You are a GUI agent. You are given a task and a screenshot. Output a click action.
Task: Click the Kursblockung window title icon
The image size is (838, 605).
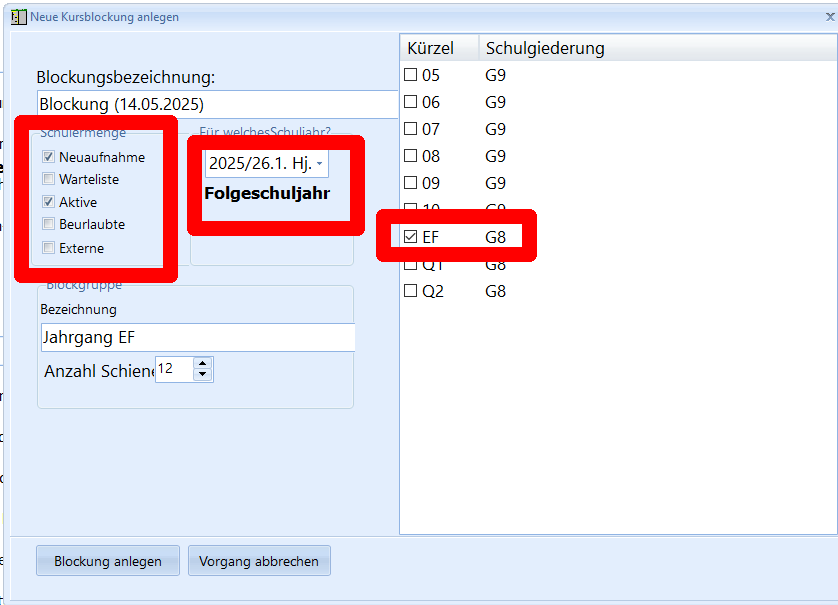tap(19, 17)
